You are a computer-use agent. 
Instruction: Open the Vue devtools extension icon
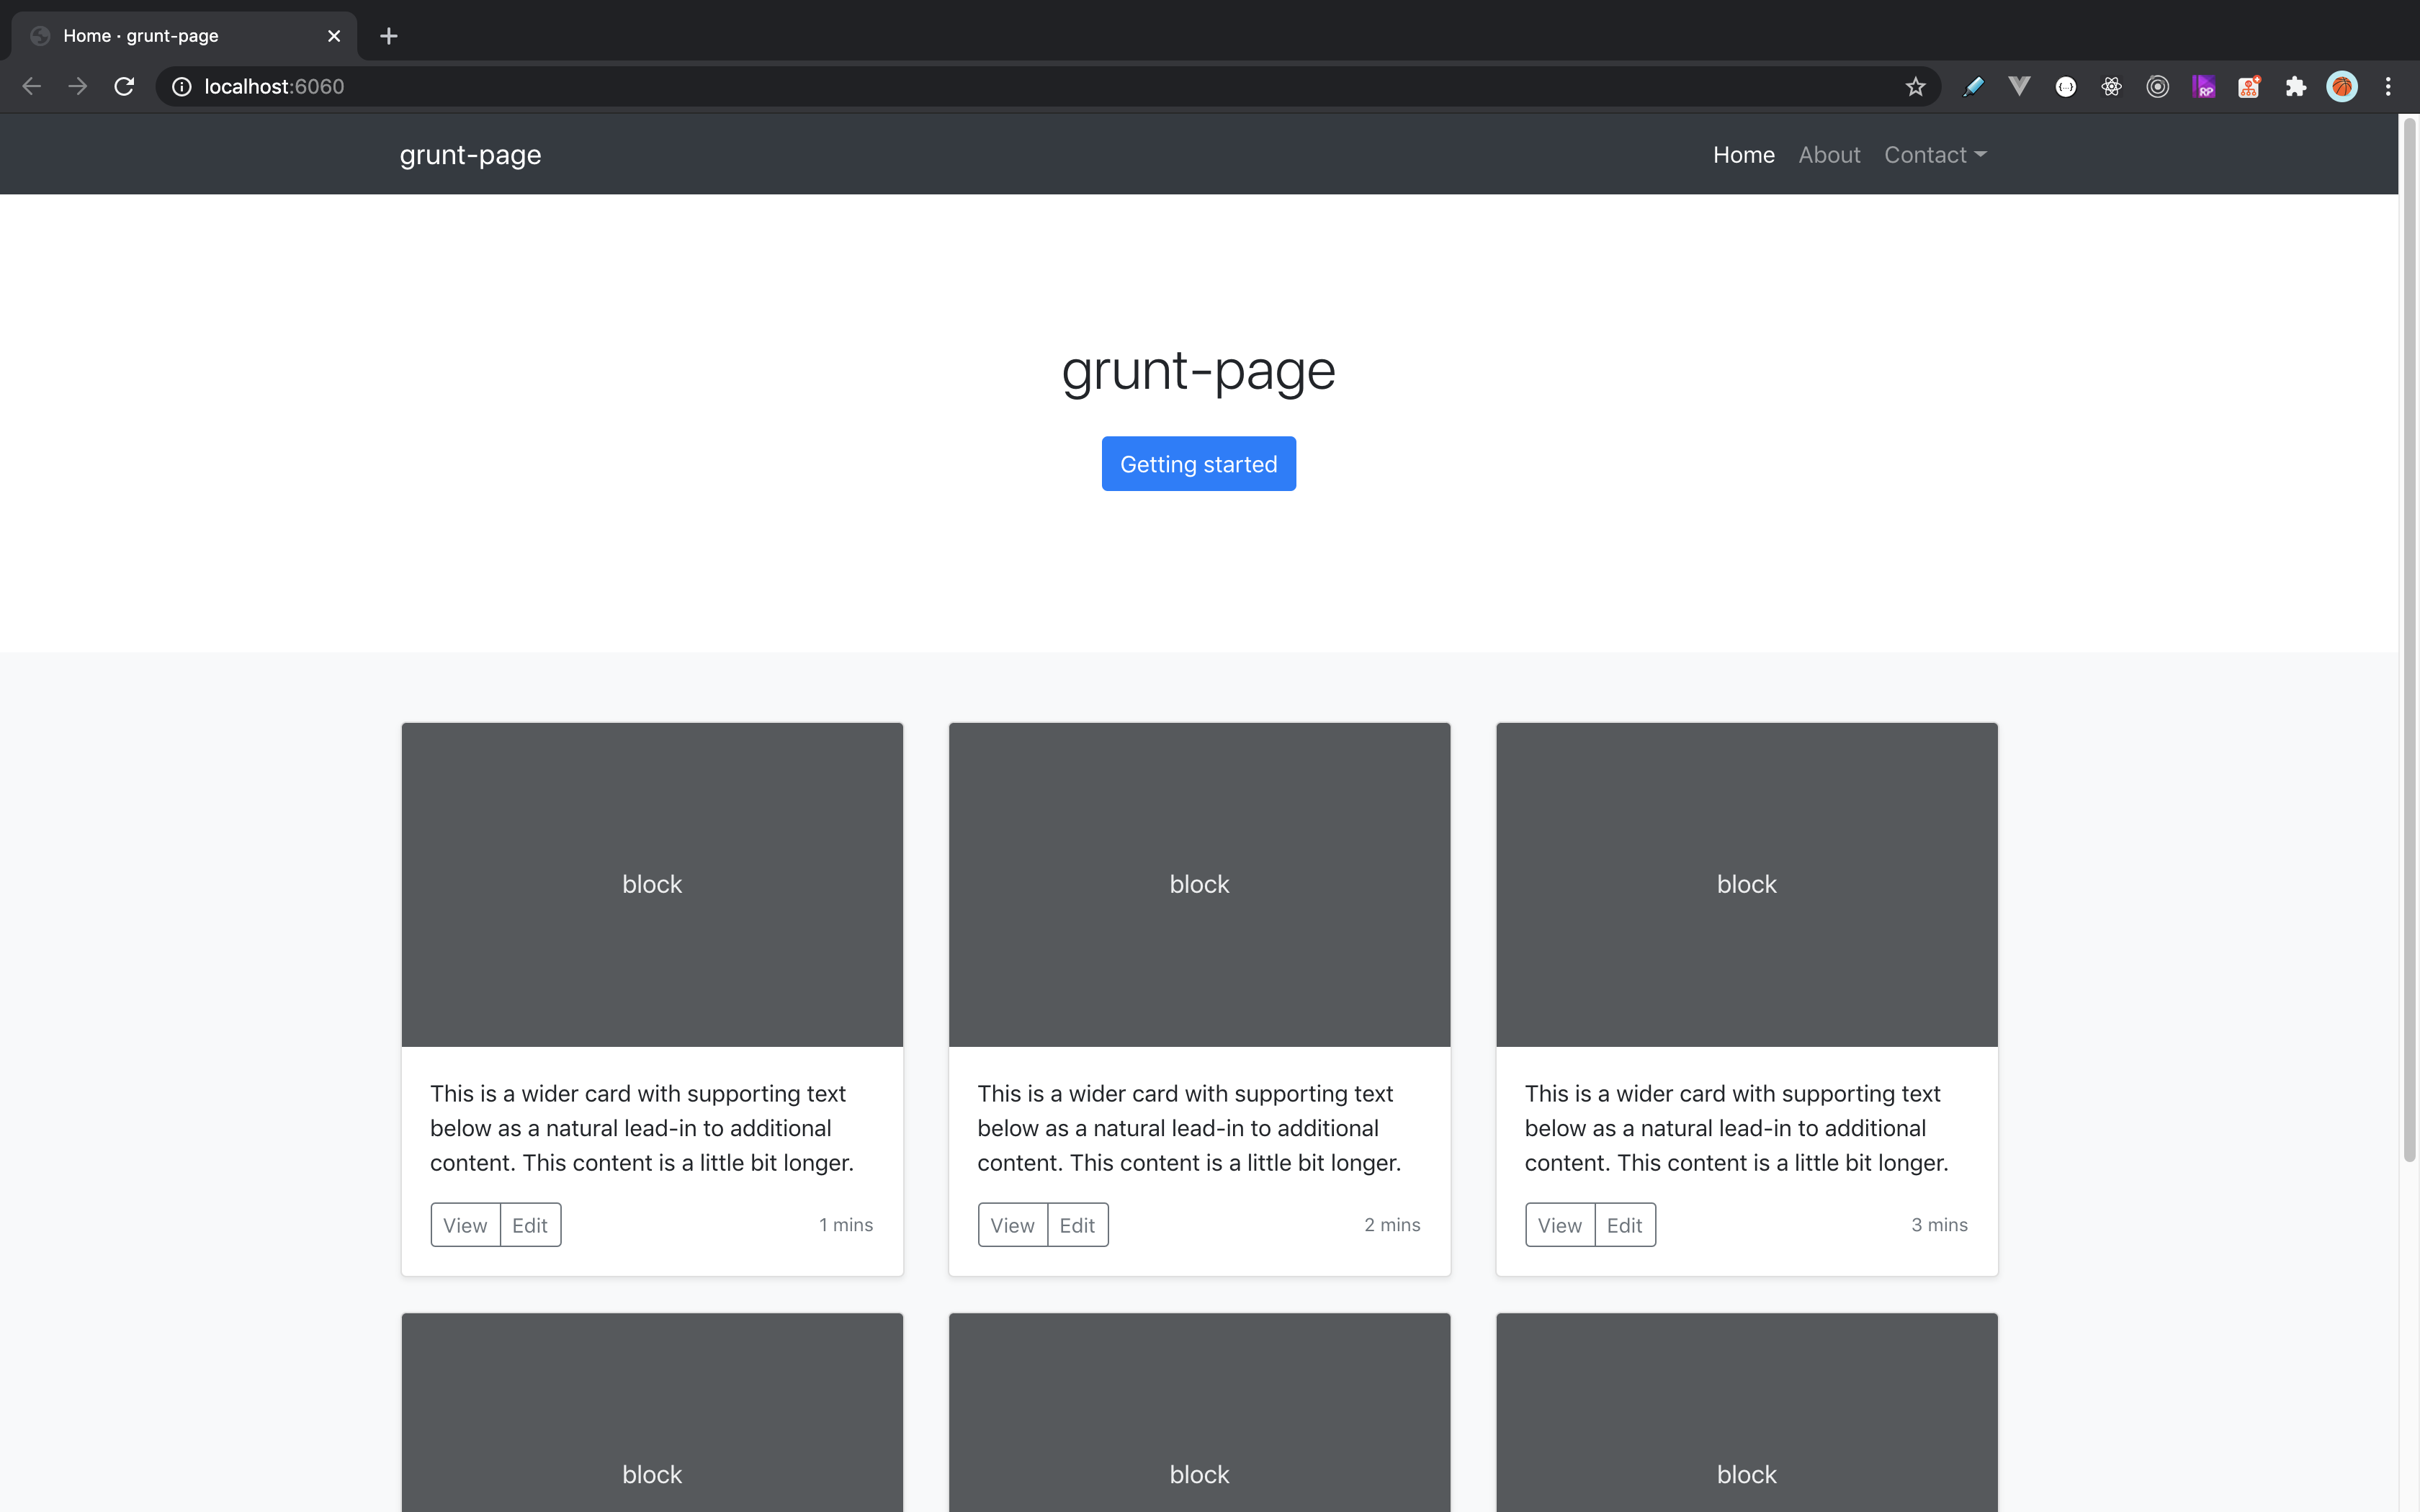[x=2019, y=87]
